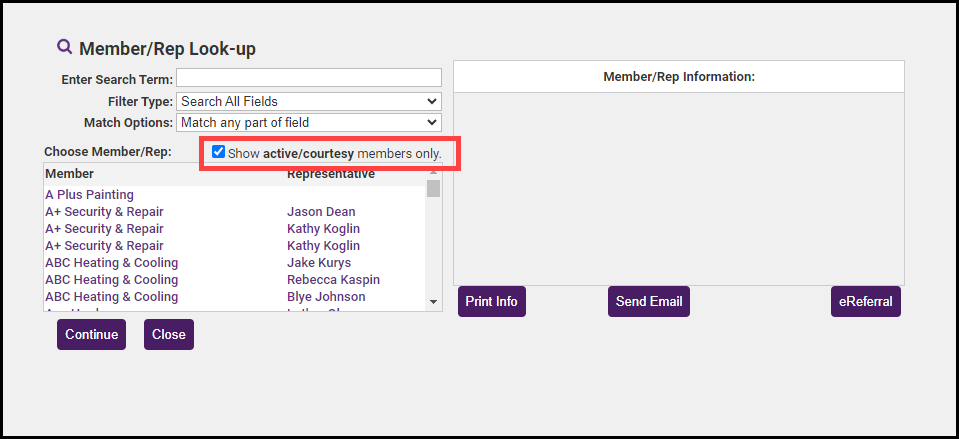
Task: Click the member list scroll up arrow
Action: click(433, 172)
